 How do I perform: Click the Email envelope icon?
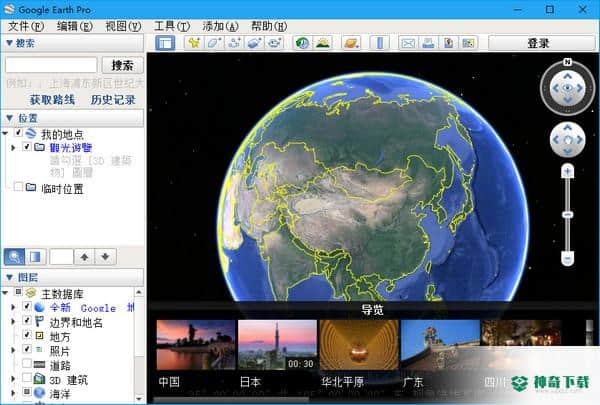click(408, 43)
